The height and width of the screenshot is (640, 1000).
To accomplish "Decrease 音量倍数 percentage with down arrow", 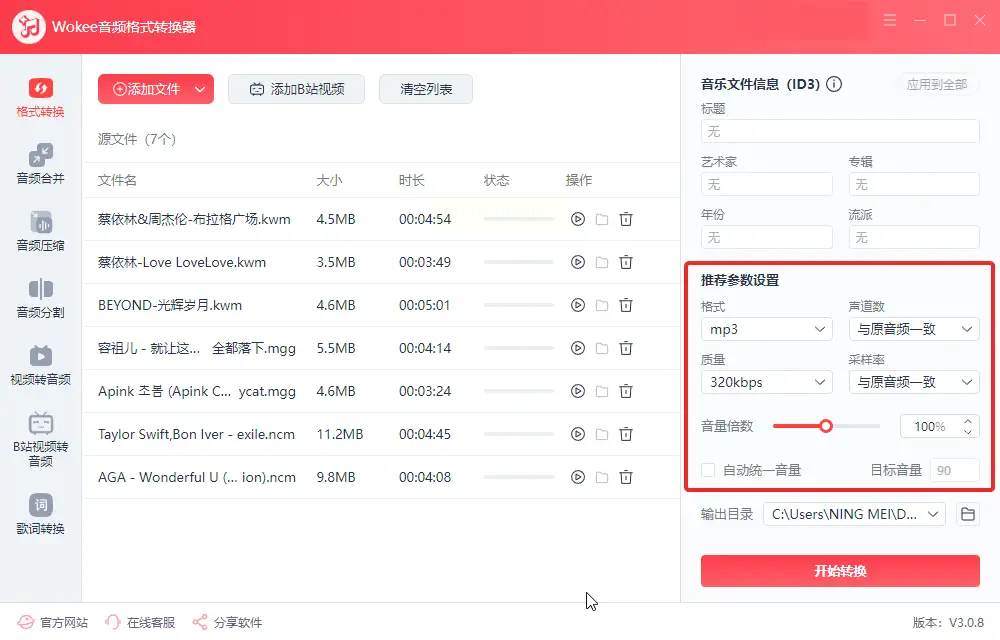I will pyautogui.click(x=968, y=432).
